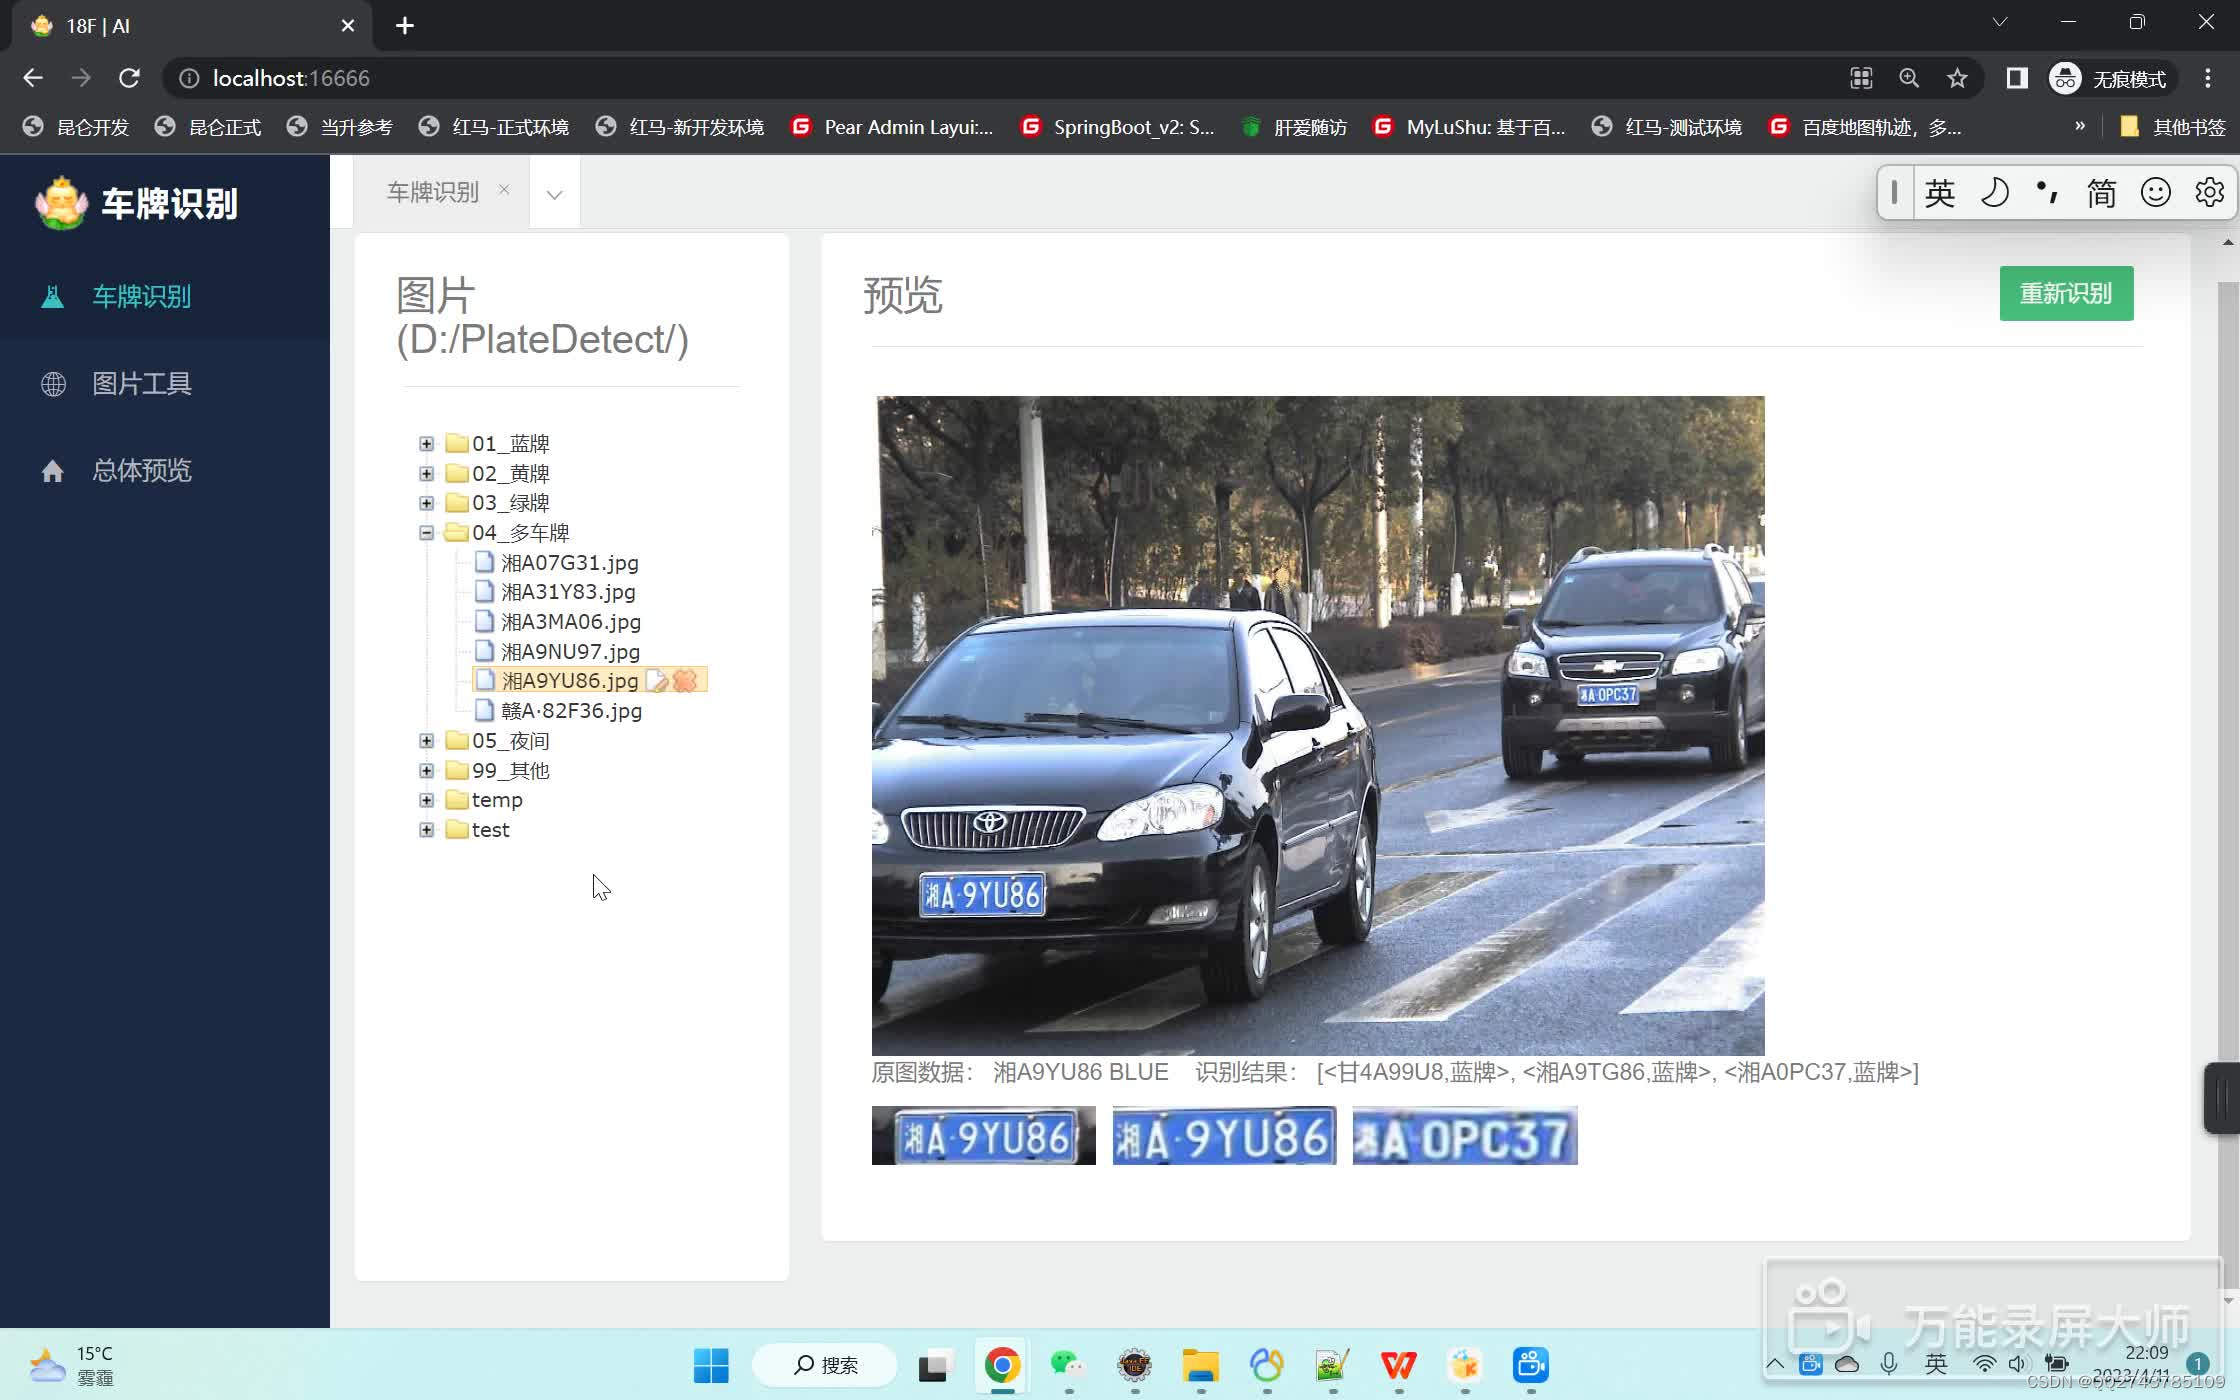
Task: Collapse the 04_多车牌 folder
Action: tap(427, 532)
